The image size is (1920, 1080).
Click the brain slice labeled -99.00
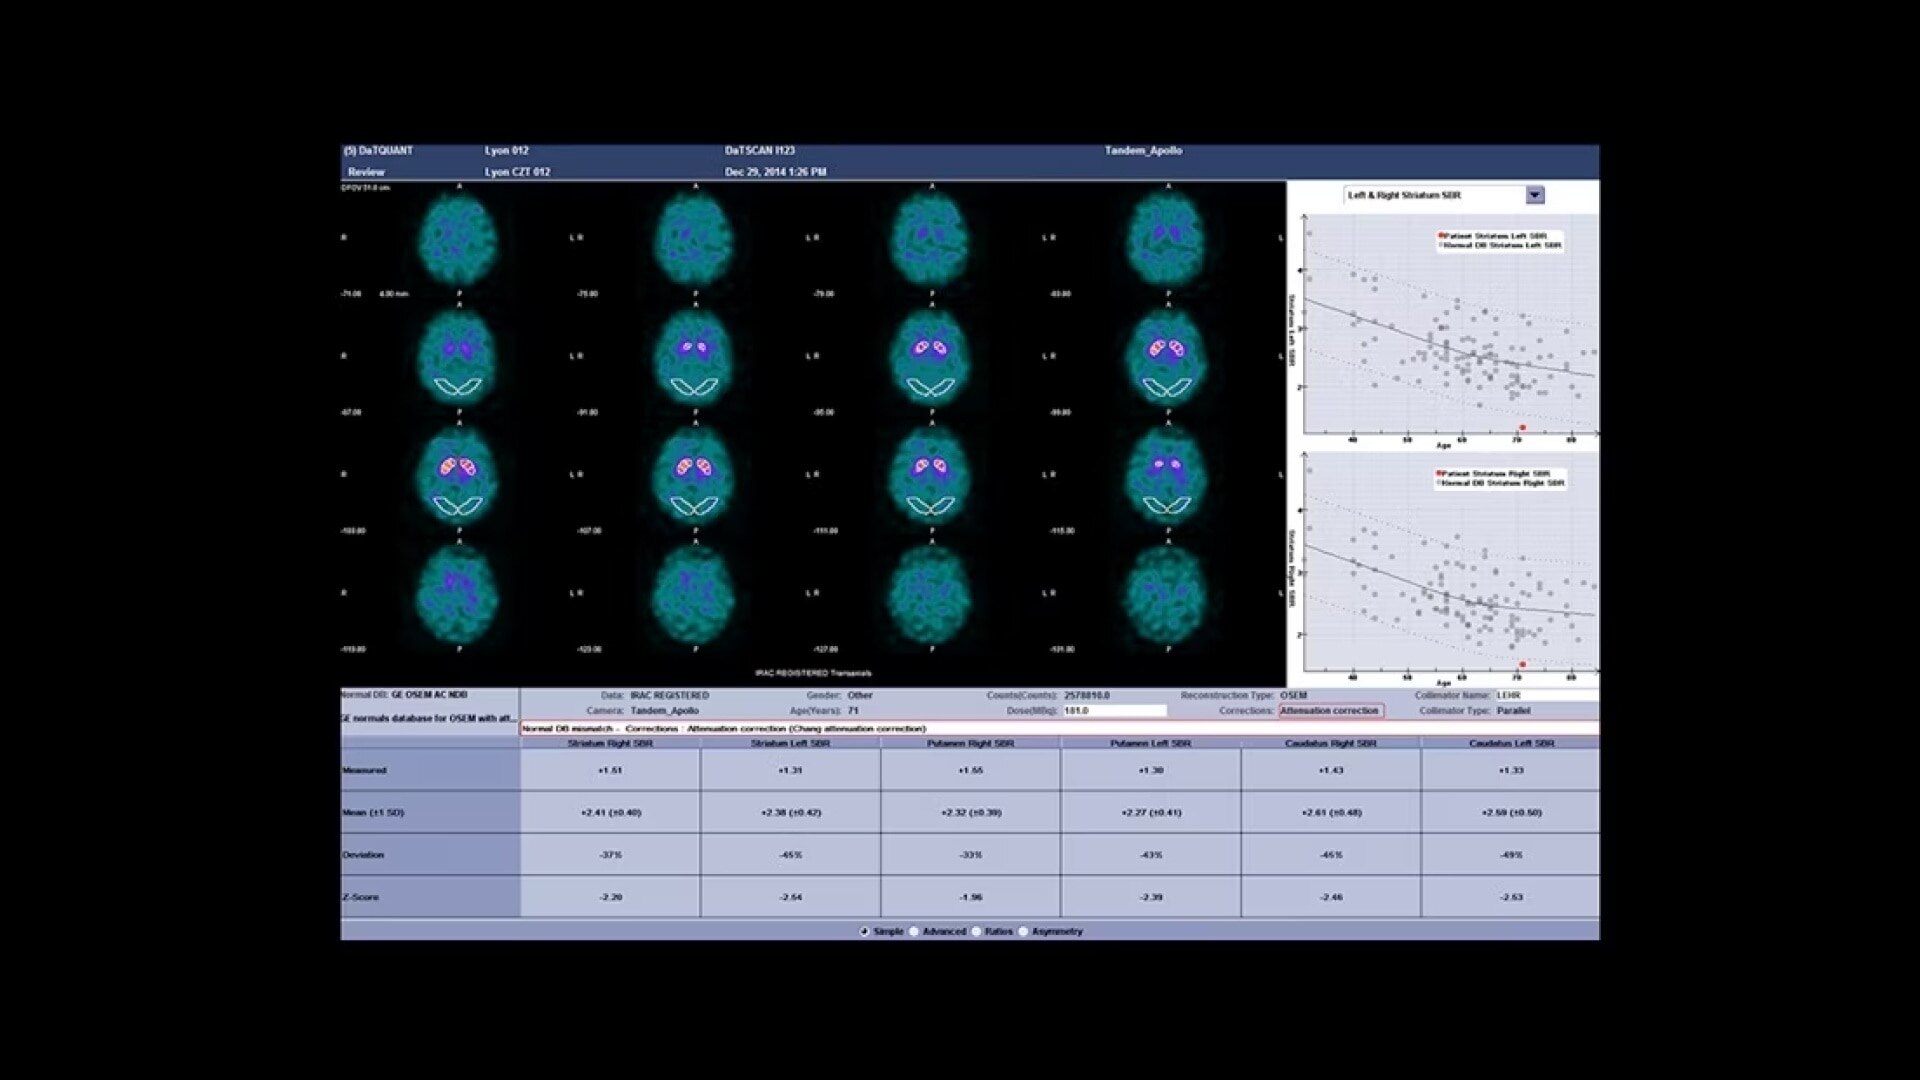pyautogui.click(x=1166, y=357)
